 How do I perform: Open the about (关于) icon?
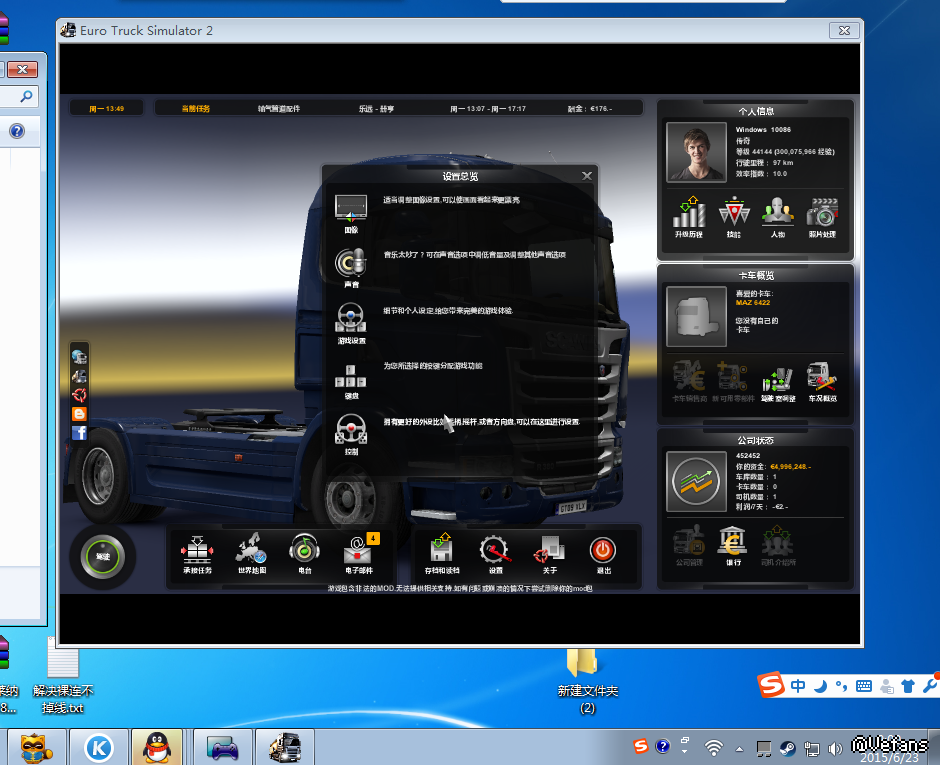click(550, 550)
